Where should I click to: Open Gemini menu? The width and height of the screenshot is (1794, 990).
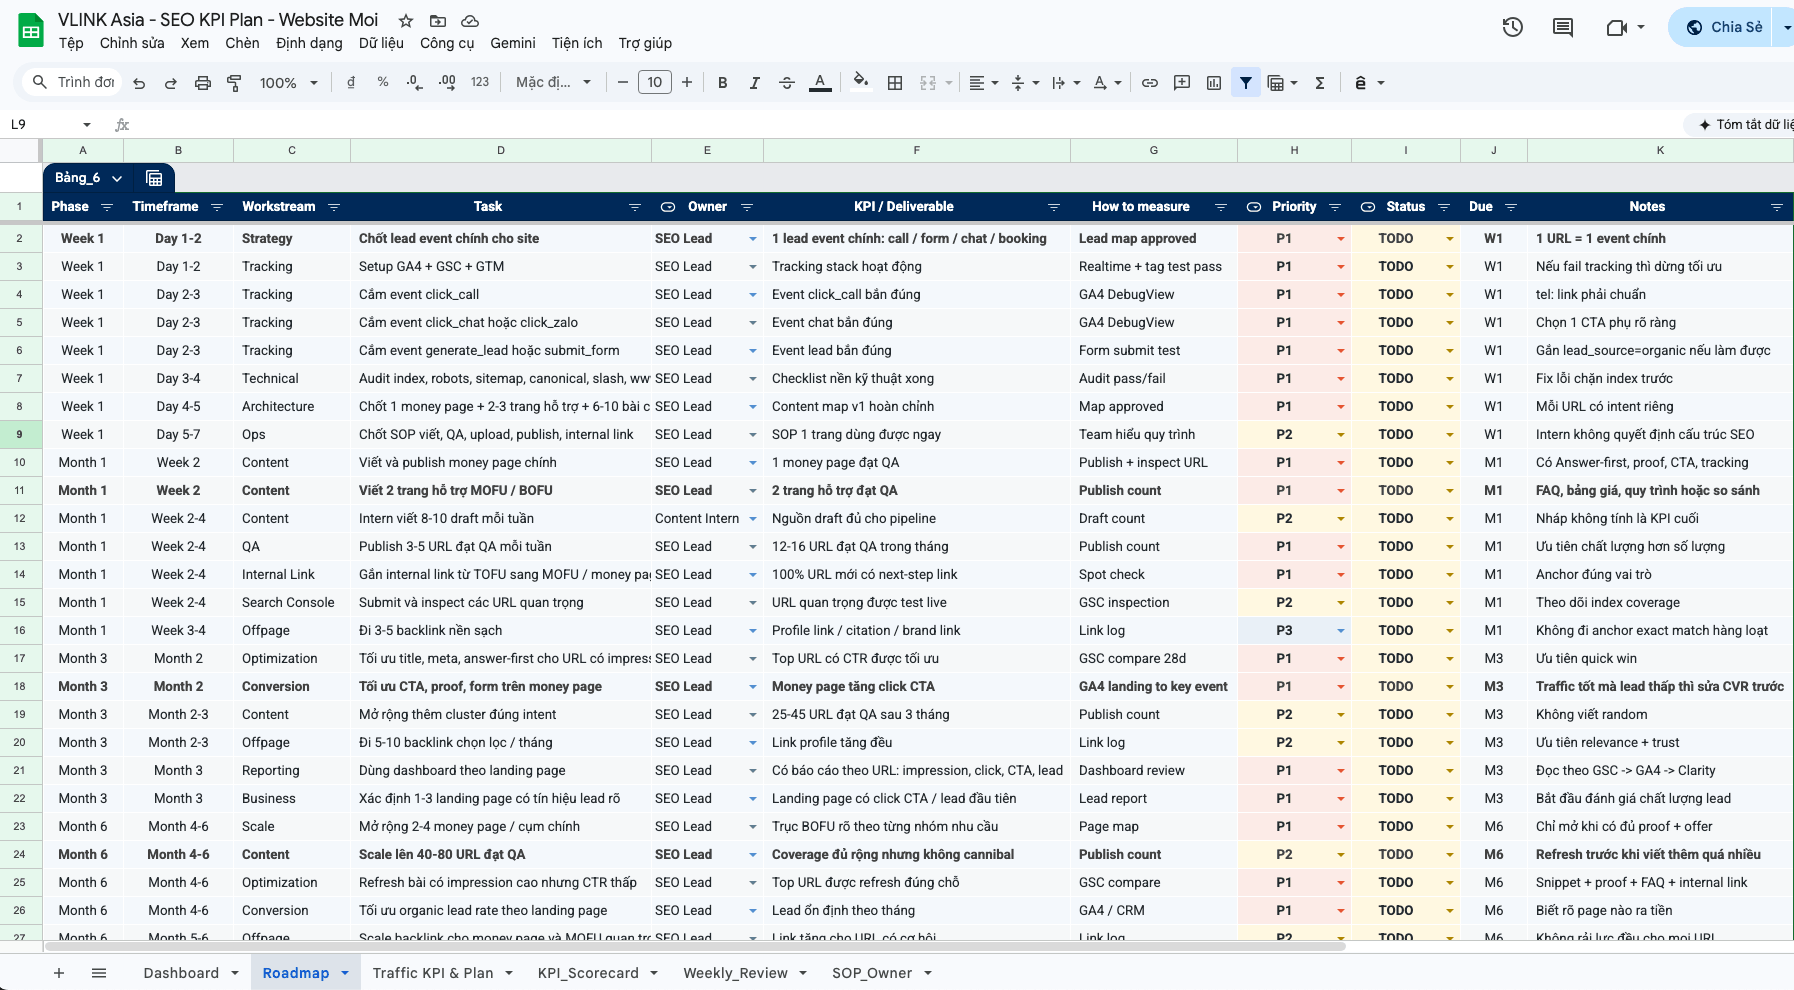513,43
